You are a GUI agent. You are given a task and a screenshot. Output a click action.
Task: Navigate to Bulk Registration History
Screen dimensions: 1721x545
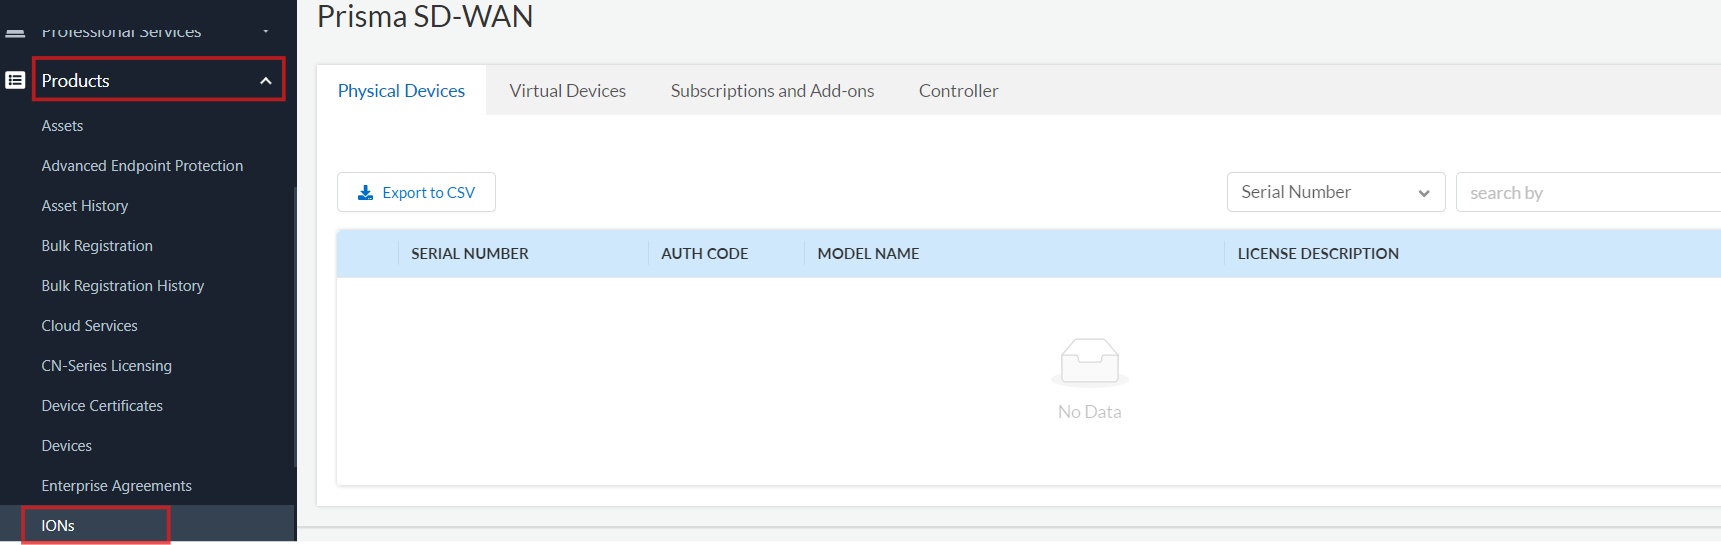click(x=123, y=286)
